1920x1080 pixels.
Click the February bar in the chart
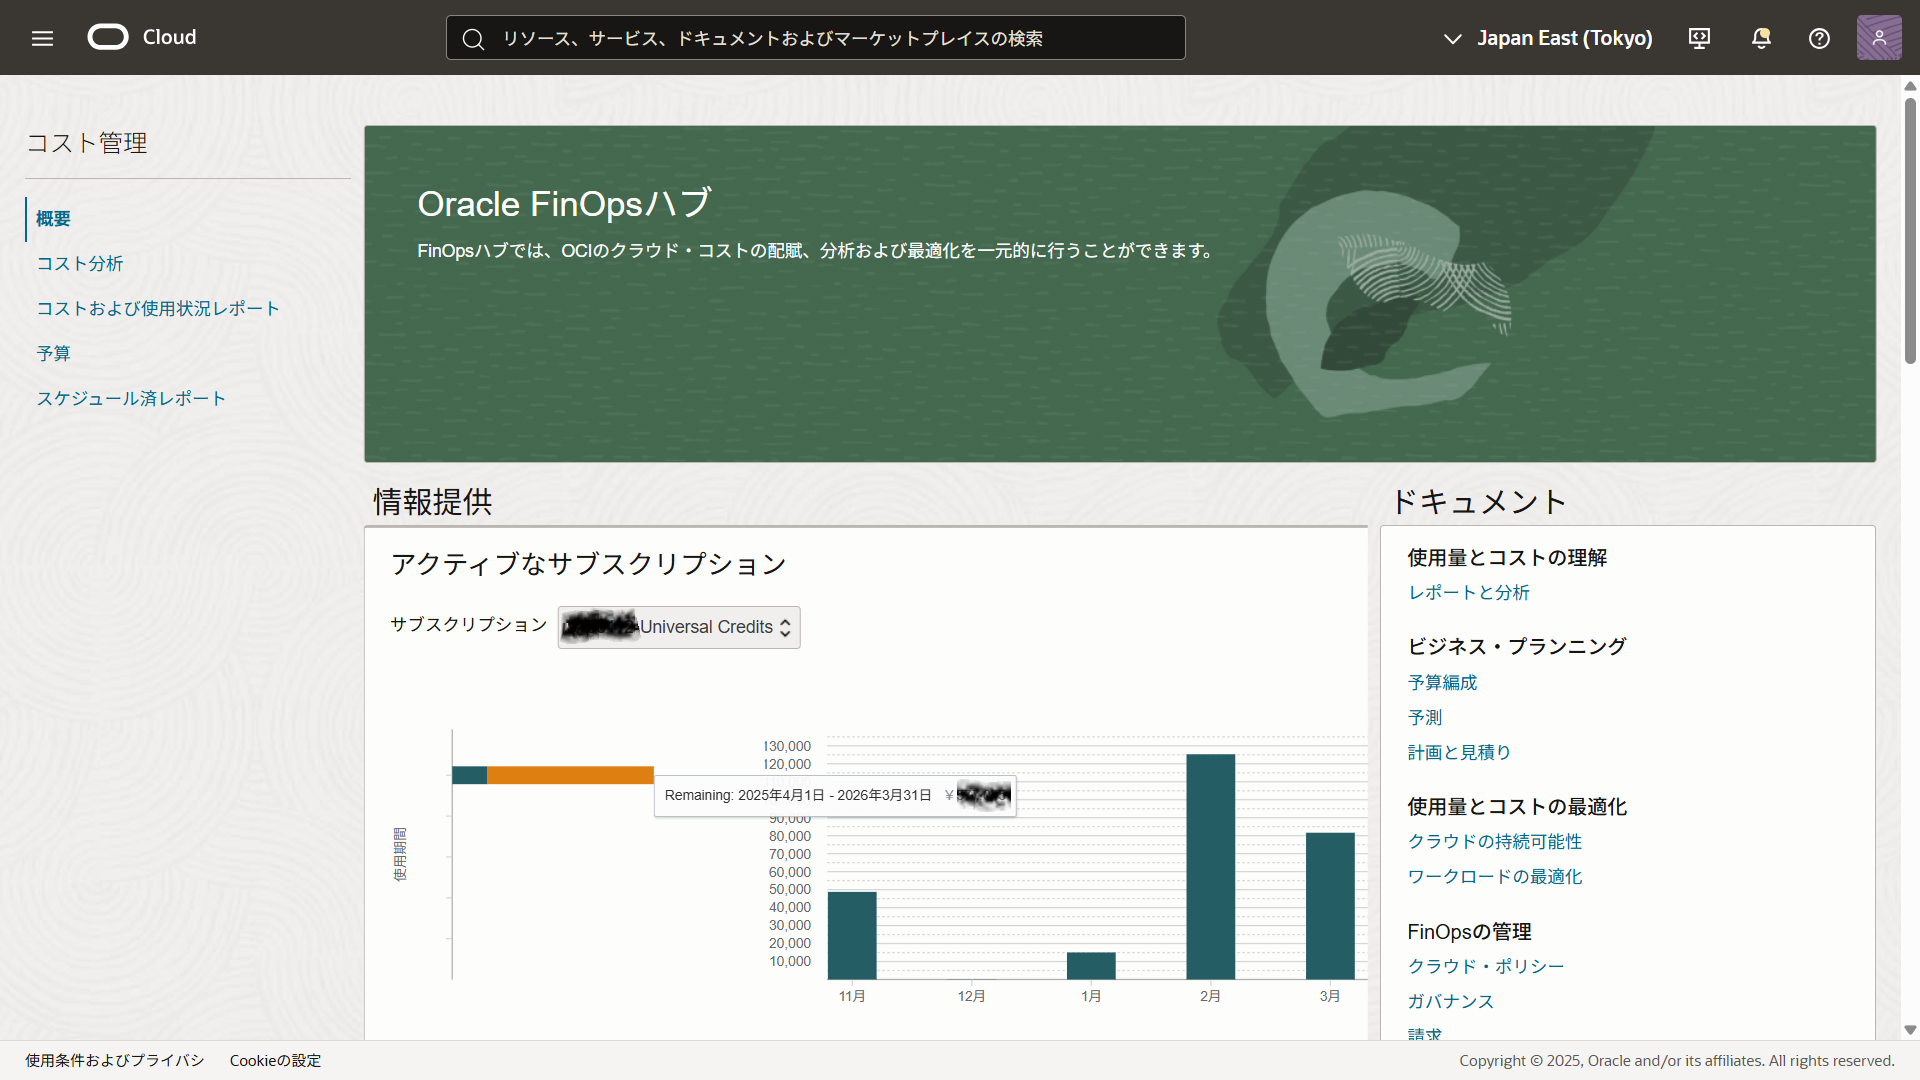point(1210,866)
